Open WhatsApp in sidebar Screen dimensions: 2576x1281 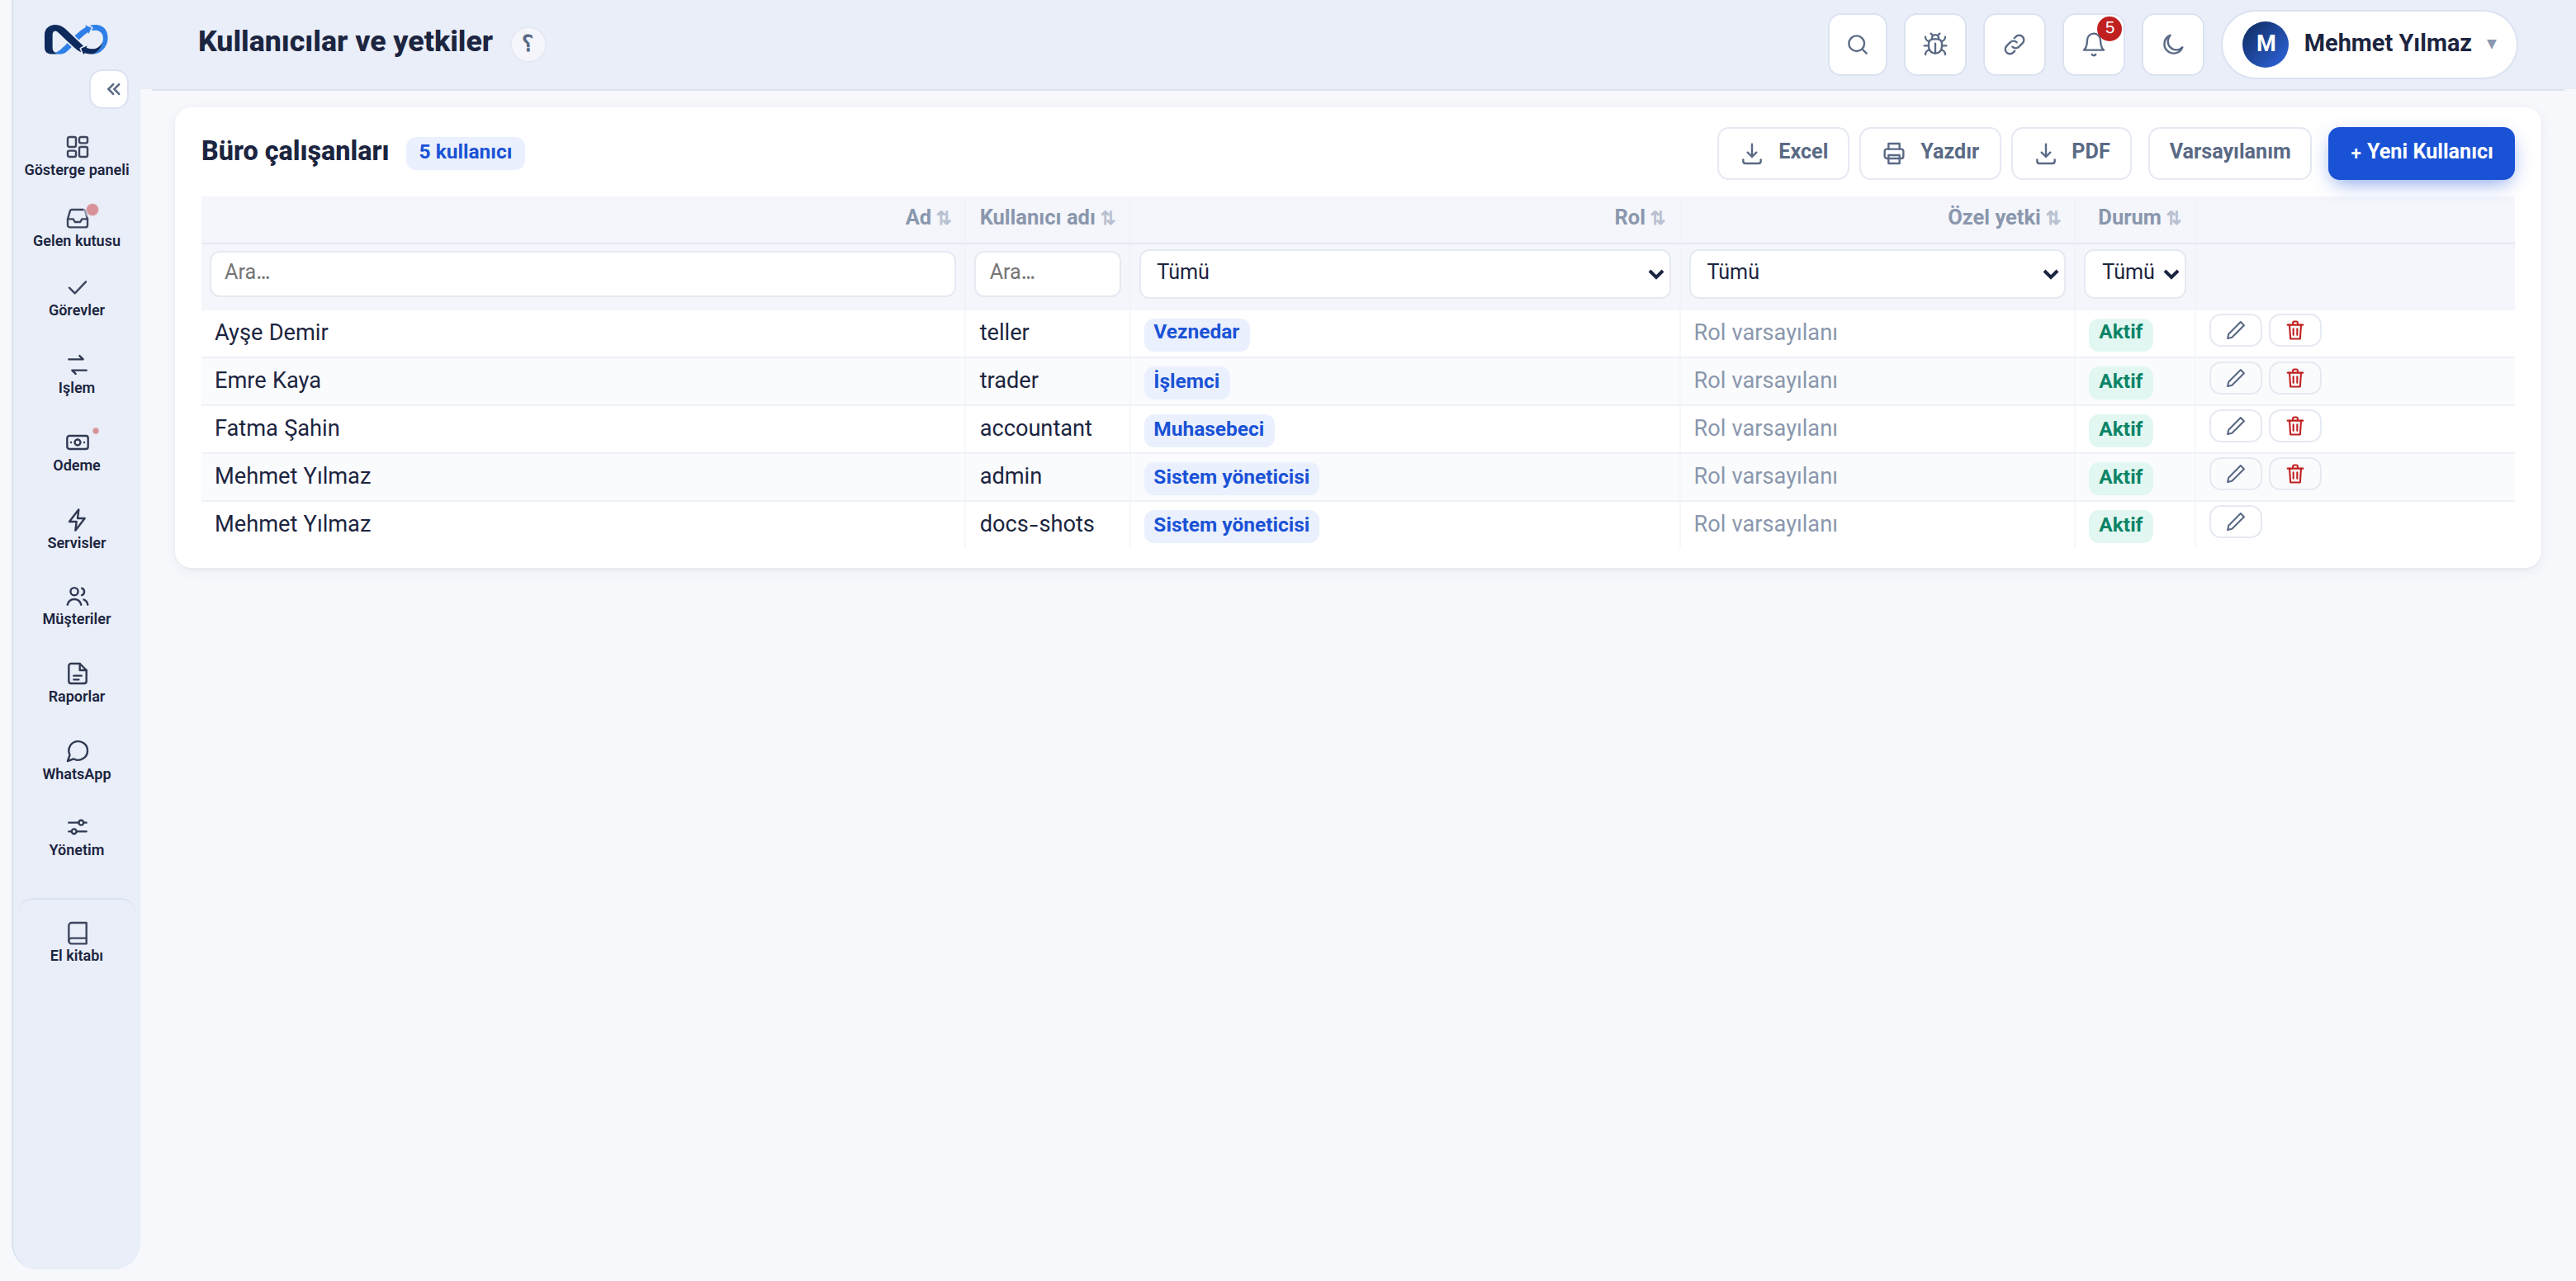pyautogui.click(x=77, y=761)
